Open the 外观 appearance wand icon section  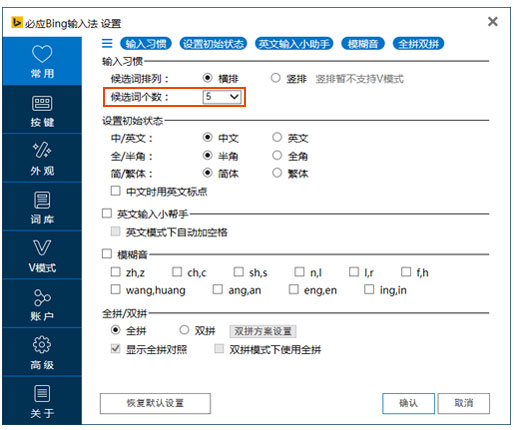pos(42,159)
